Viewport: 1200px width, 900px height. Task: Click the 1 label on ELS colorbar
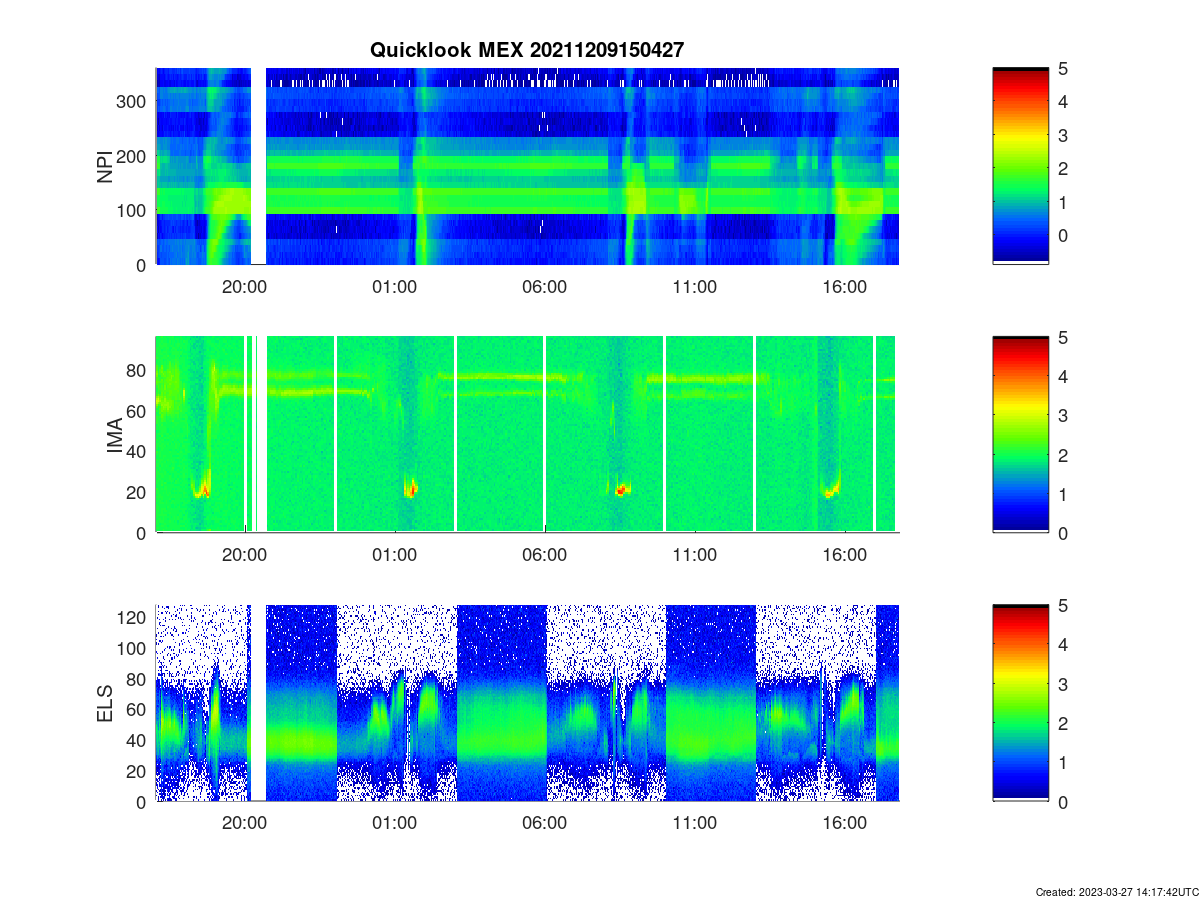click(x=1061, y=762)
